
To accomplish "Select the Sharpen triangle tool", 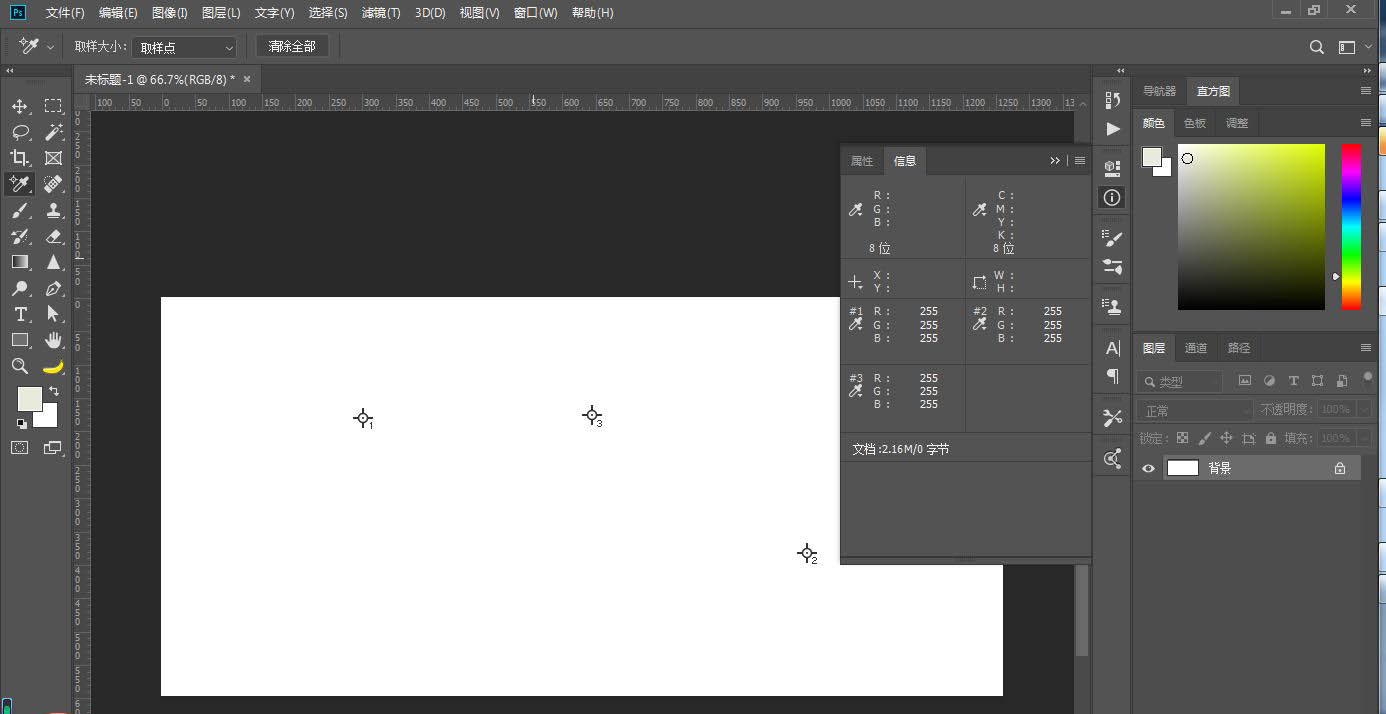I will (53, 262).
